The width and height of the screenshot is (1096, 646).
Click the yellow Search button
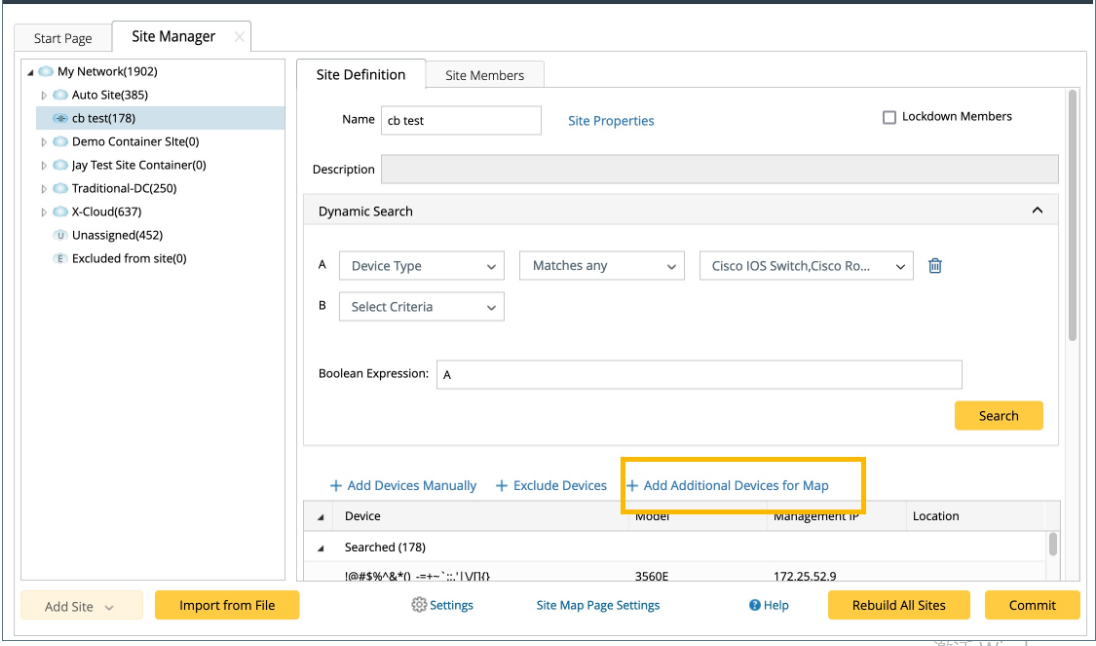tap(998, 416)
